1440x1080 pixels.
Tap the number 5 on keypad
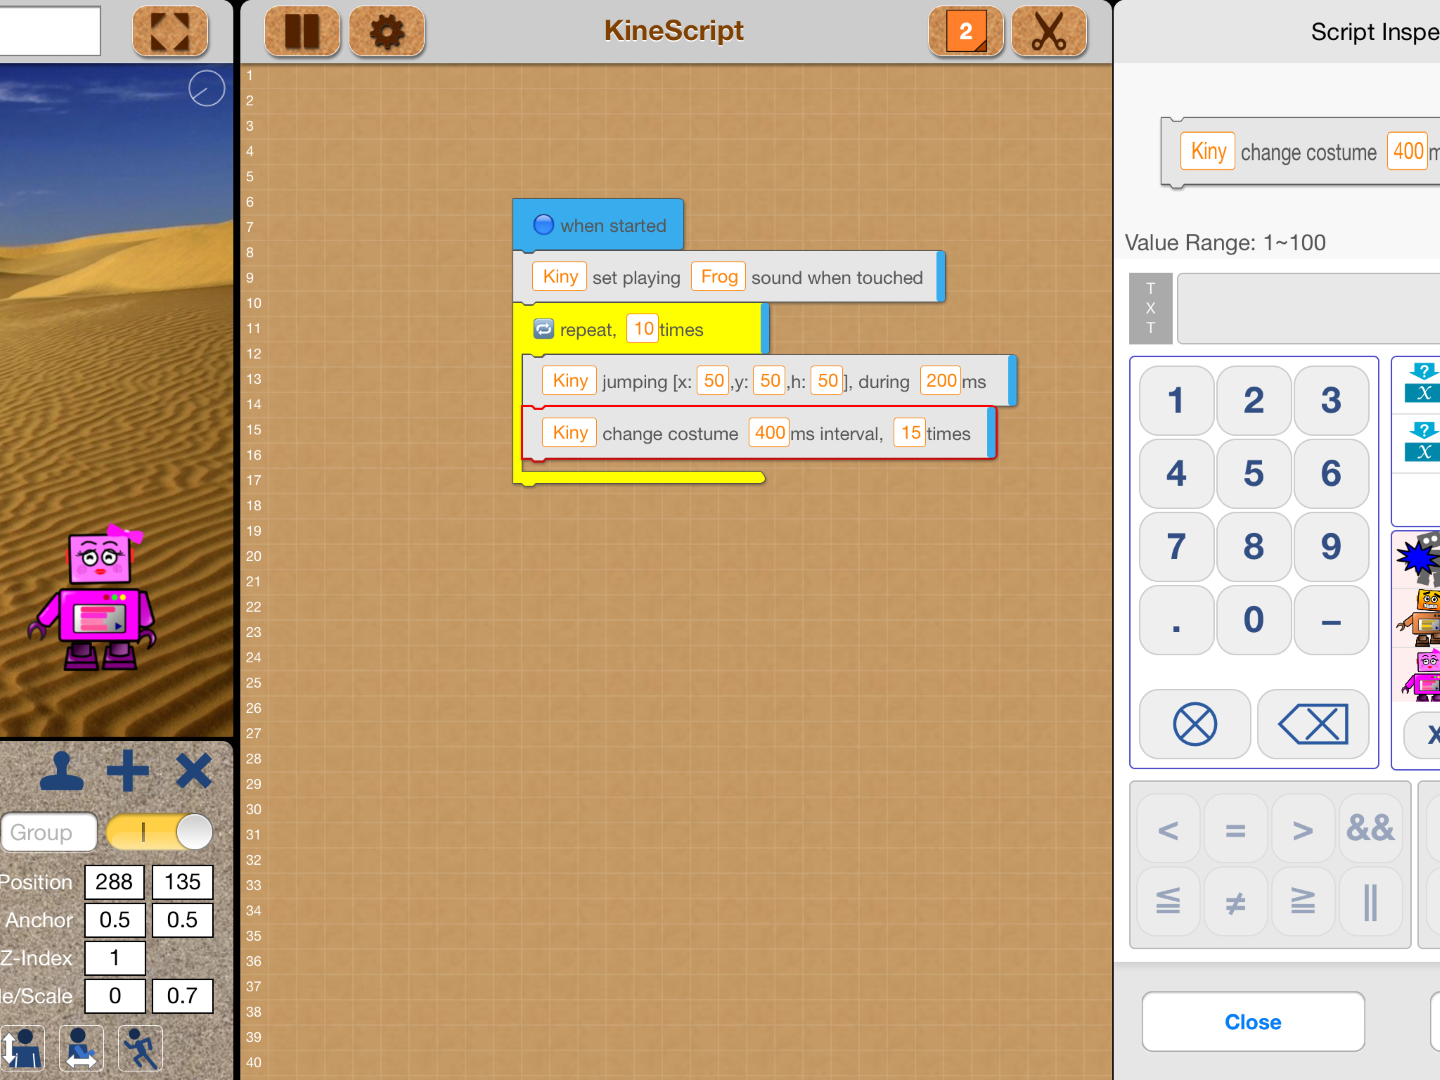click(1253, 474)
